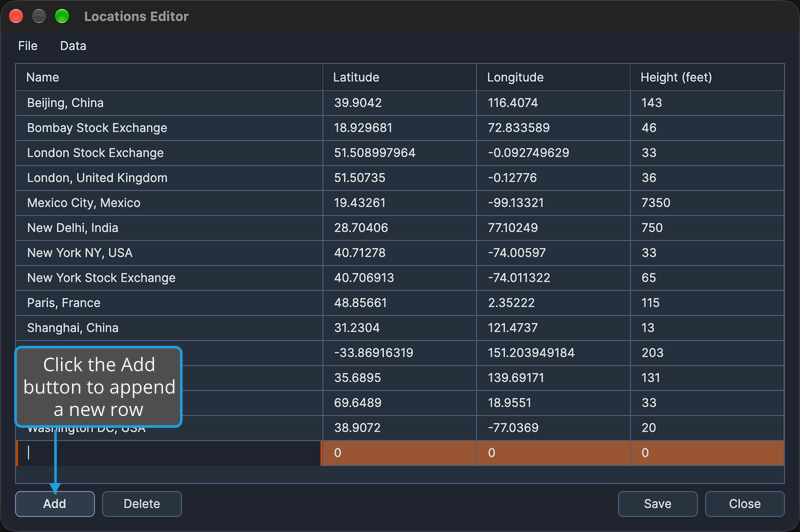Click height value 20
The width and height of the screenshot is (800, 532).
point(648,428)
